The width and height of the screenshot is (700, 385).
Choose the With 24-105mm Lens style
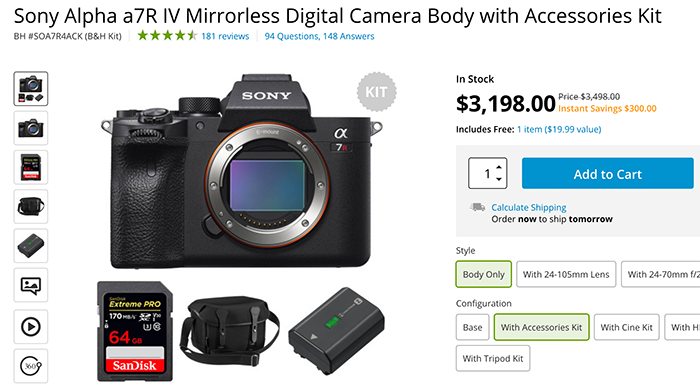[566, 274]
